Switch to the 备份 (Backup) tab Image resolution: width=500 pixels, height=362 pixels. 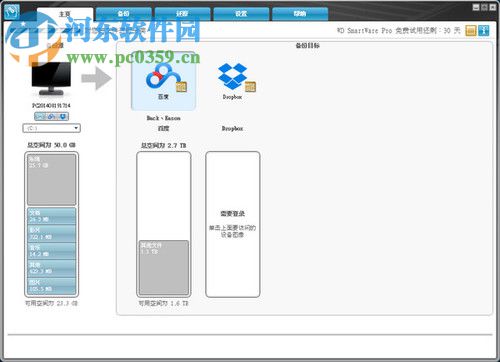pos(124,14)
